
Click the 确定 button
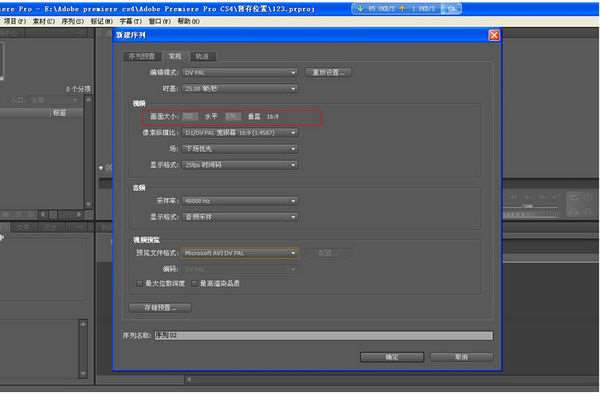[x=392, y=357]
